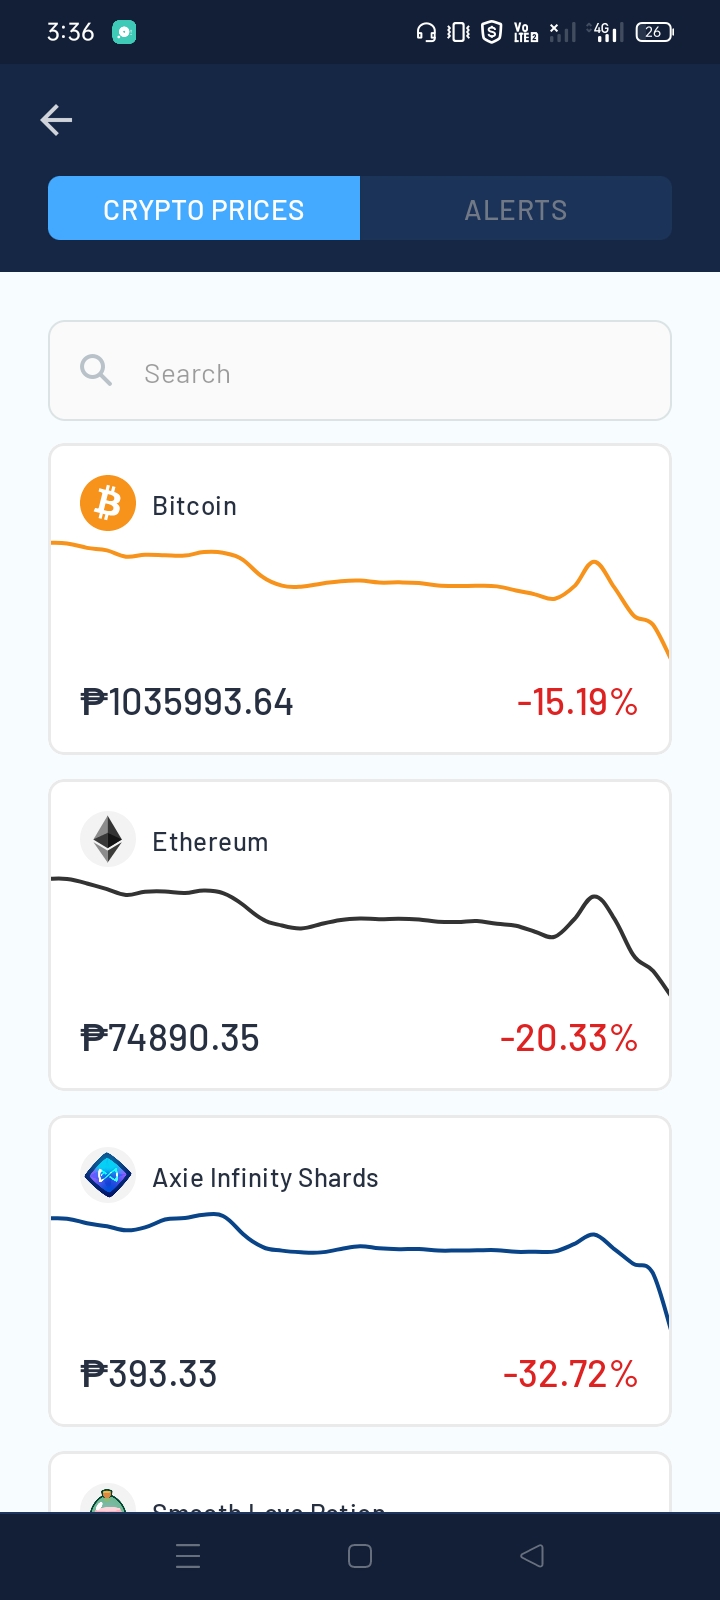720x1600 pixels.
Task: Tap the Android recent apps menu icon
Action: pyautogui.click(x=188, y=1556)
